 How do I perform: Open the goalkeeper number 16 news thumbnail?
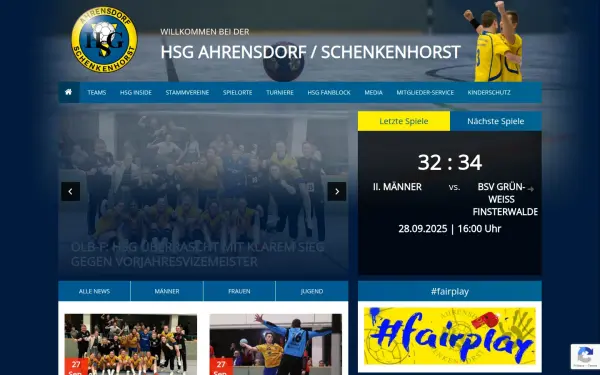tap(276, 344)
